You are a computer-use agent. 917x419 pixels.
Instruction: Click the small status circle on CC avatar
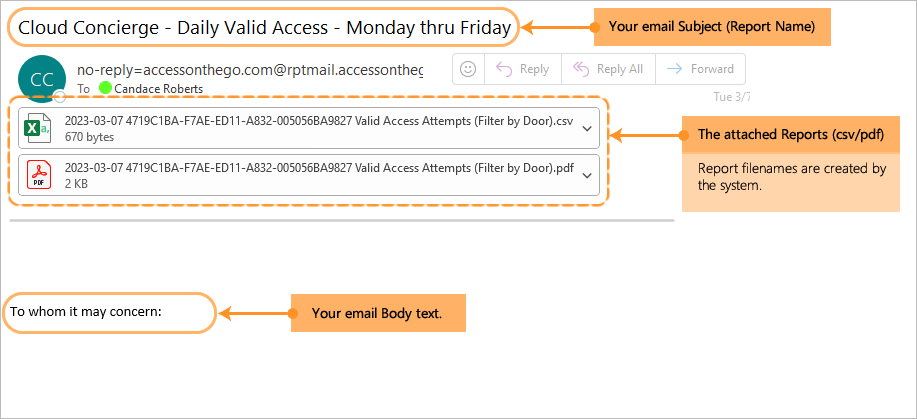tap(60, 97)
